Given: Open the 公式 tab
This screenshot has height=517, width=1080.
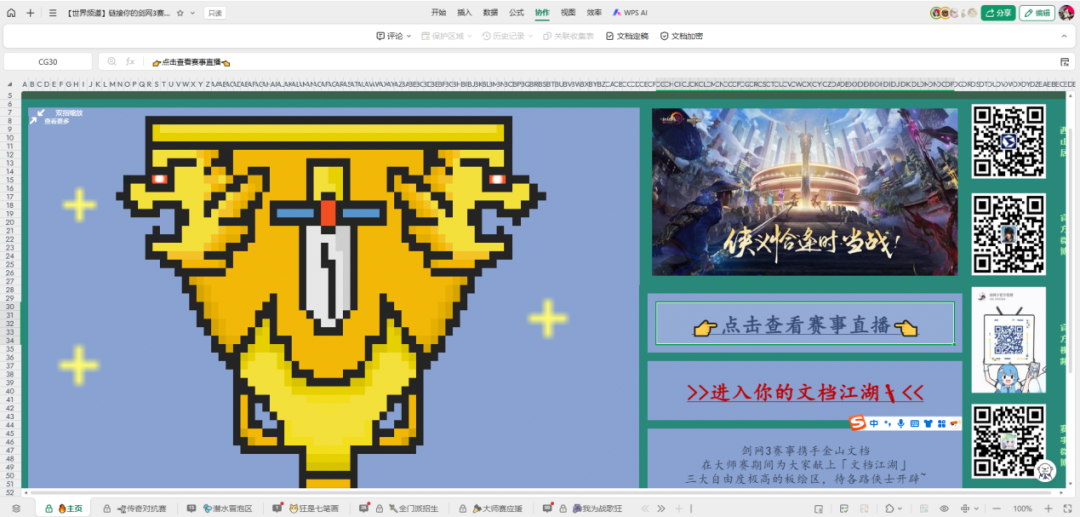Looking at the screenshot, I should (x=516, y=12).
